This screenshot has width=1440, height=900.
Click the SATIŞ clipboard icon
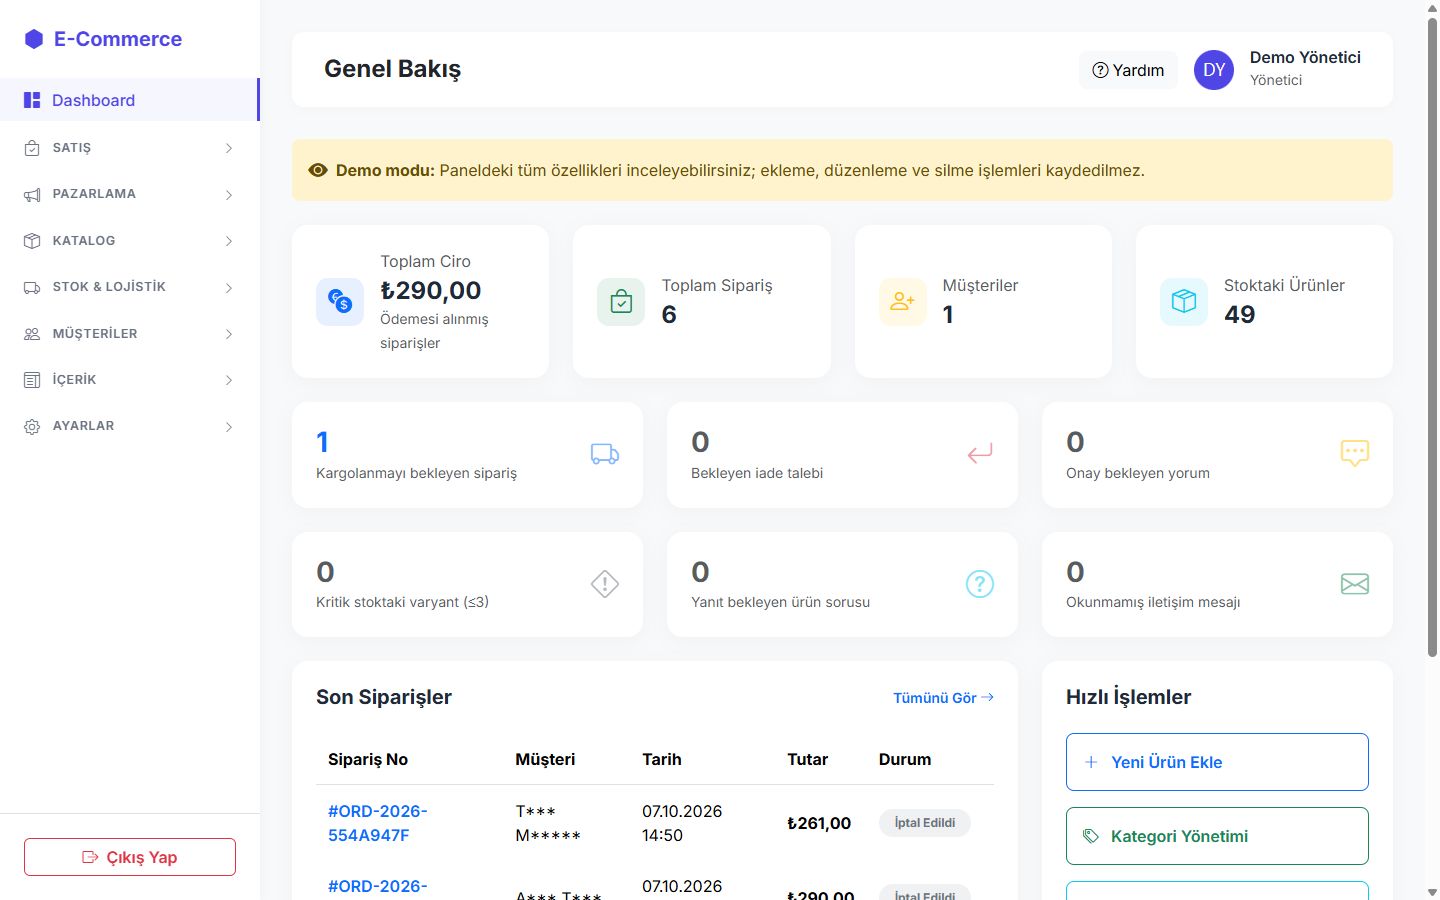[32, 148]
